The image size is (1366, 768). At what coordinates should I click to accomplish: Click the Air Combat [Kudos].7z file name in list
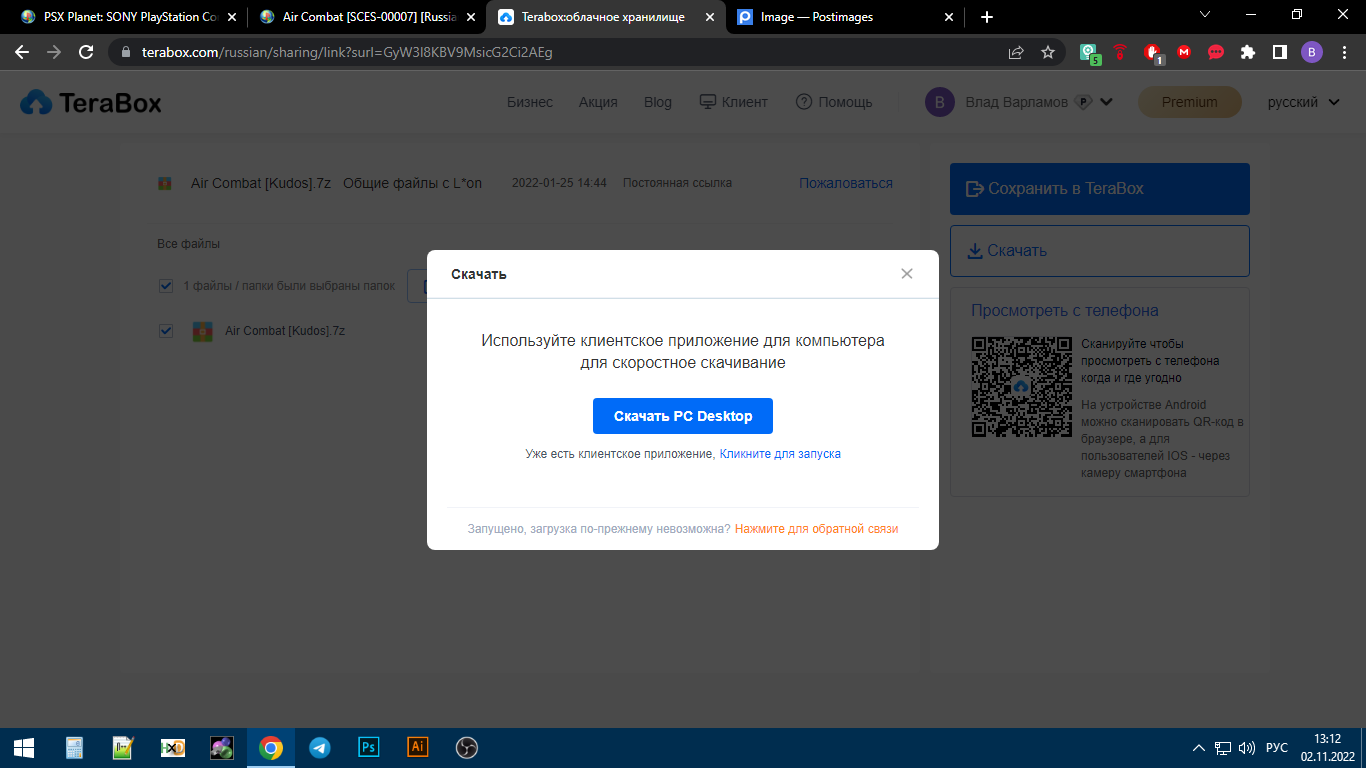(285, 331)
